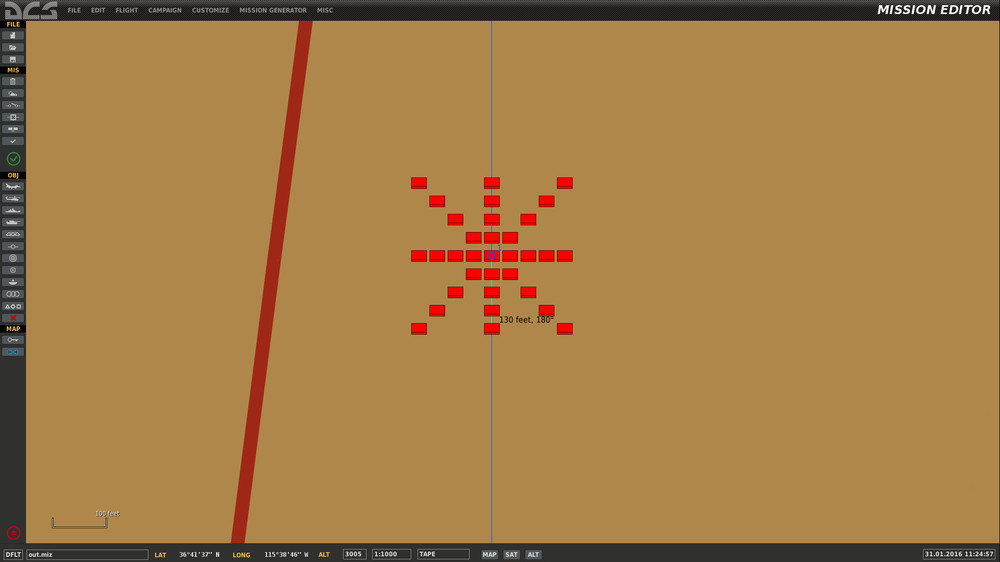Click the 1:1000 scale field

[391, 554]
